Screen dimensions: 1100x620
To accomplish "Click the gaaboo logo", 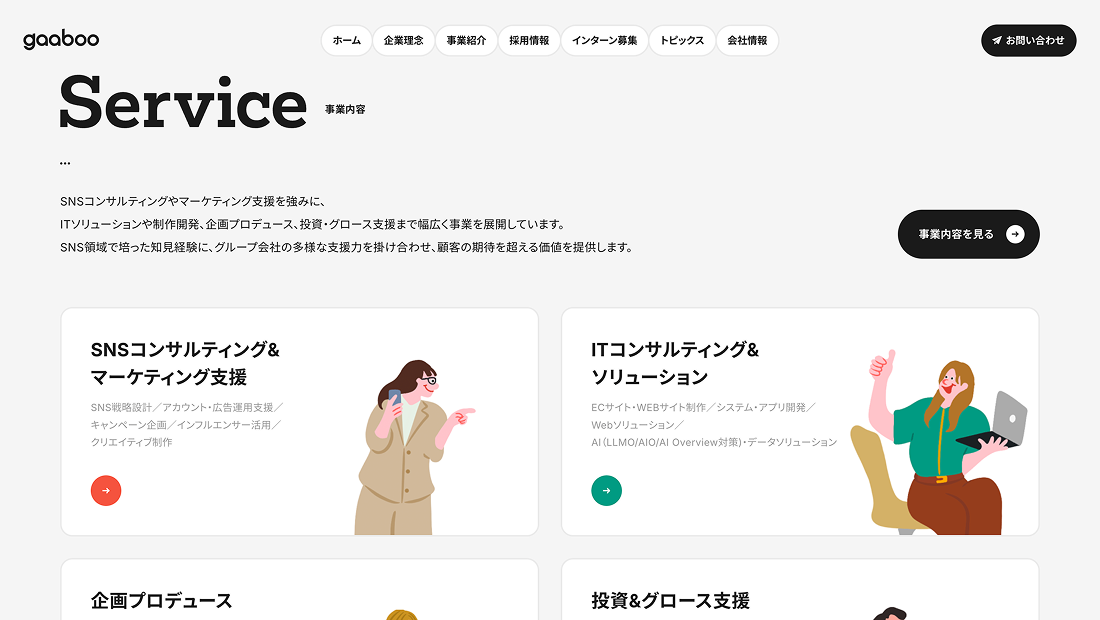I will (x=61, y=40).
